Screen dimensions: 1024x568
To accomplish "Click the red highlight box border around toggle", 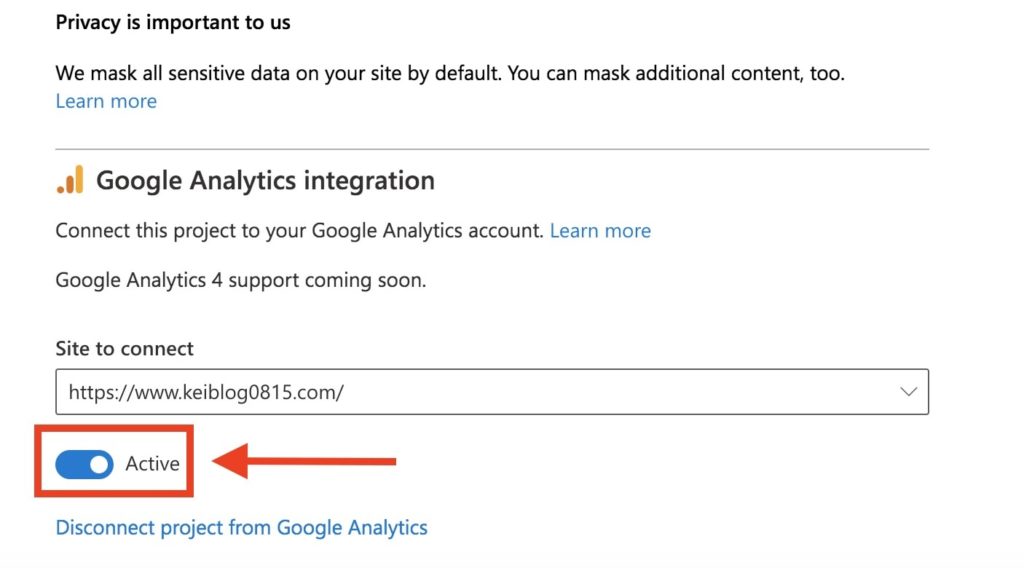I will [114, 428].
